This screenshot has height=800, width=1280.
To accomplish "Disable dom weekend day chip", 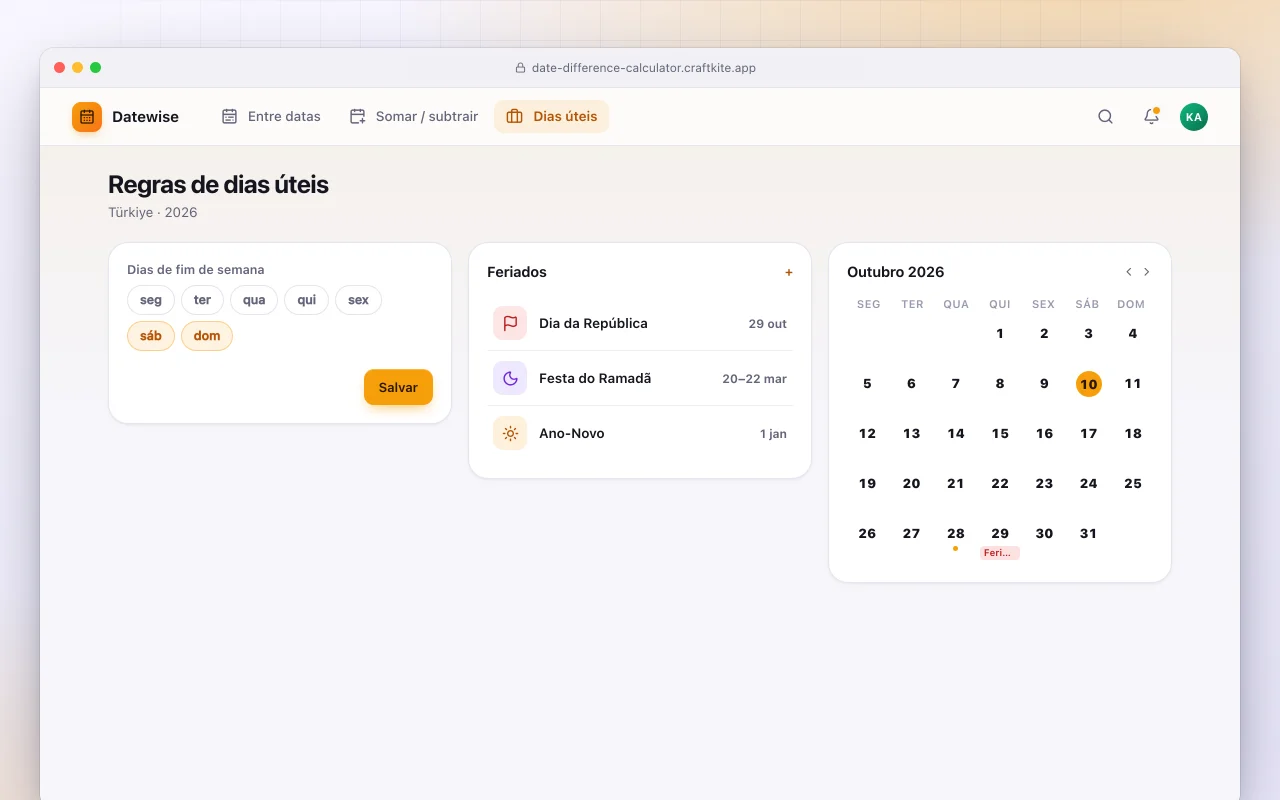I will [207, 336].
